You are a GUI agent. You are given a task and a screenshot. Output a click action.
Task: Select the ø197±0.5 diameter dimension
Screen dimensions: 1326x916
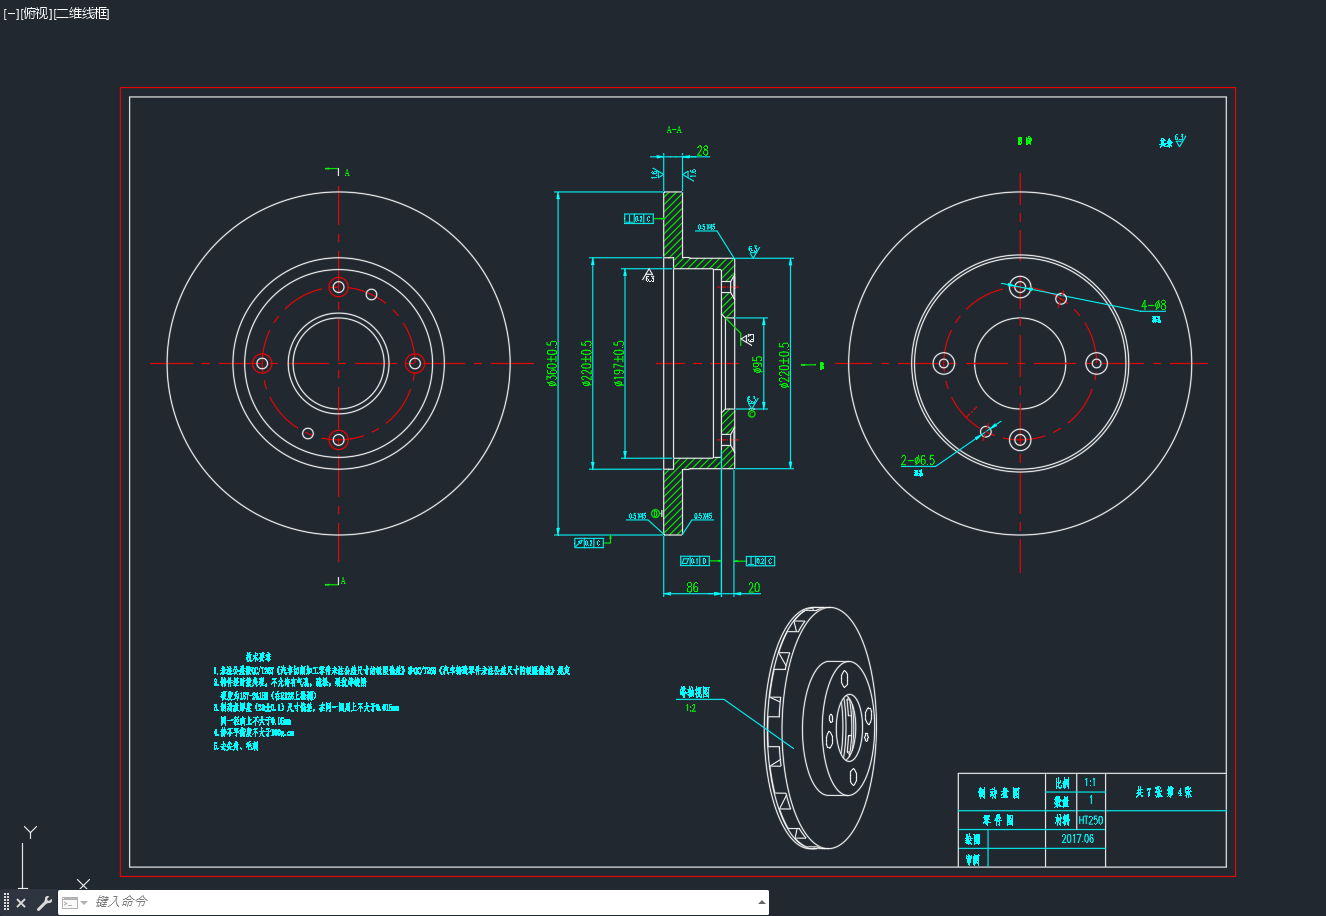[618, 363]
